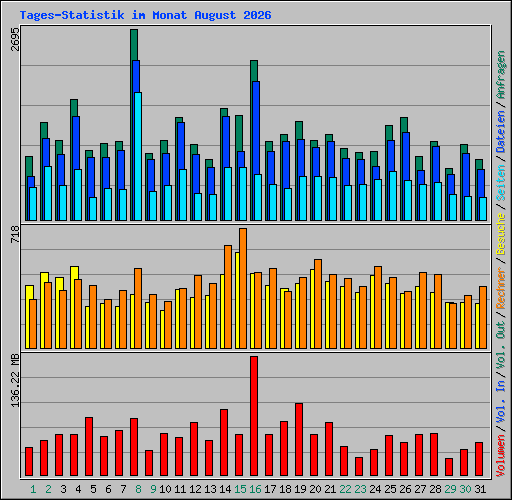Click the 'Vol. Out' legend label
Screen dimensions: 512x500
click(501, 344)
